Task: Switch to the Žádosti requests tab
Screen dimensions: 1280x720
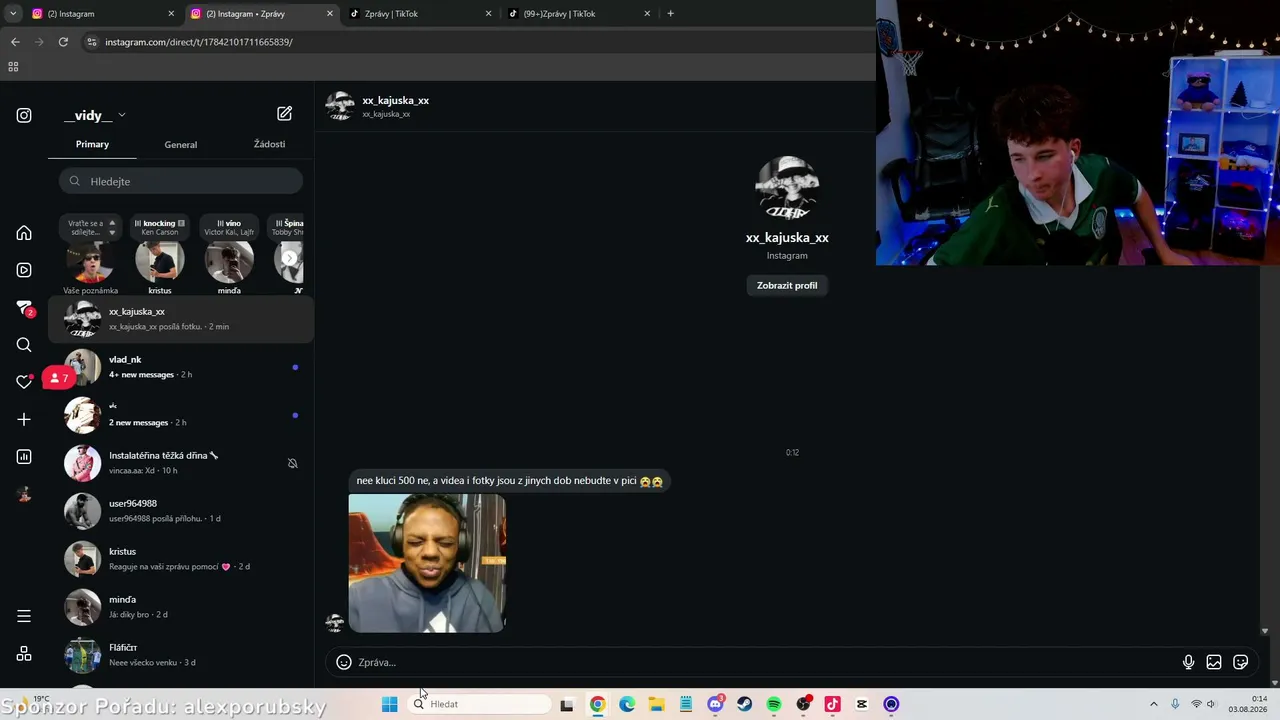Action: (269, 144)
